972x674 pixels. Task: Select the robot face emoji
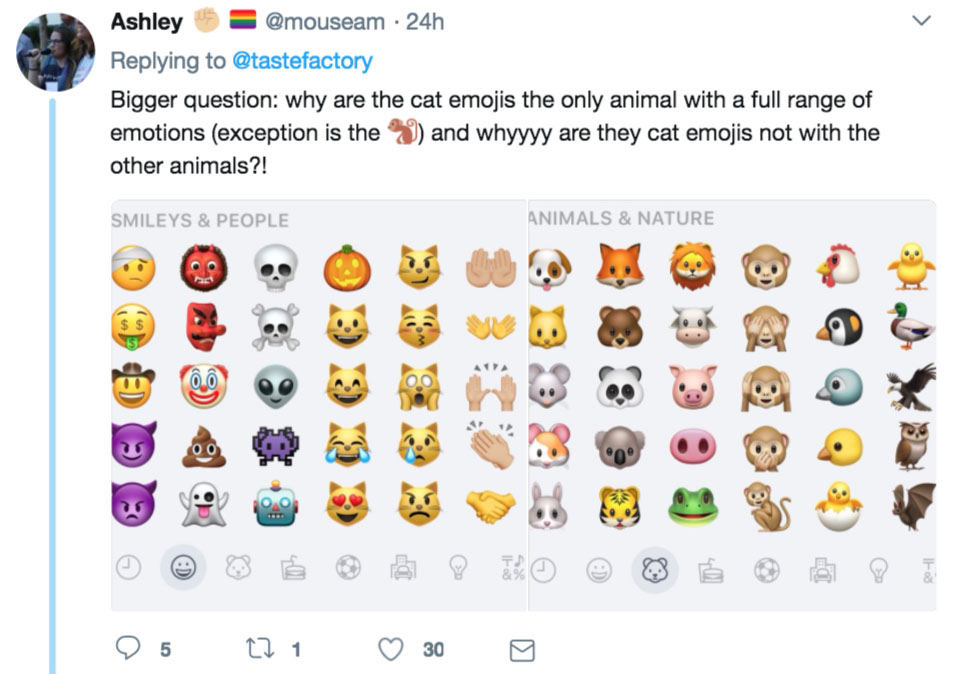276,504
